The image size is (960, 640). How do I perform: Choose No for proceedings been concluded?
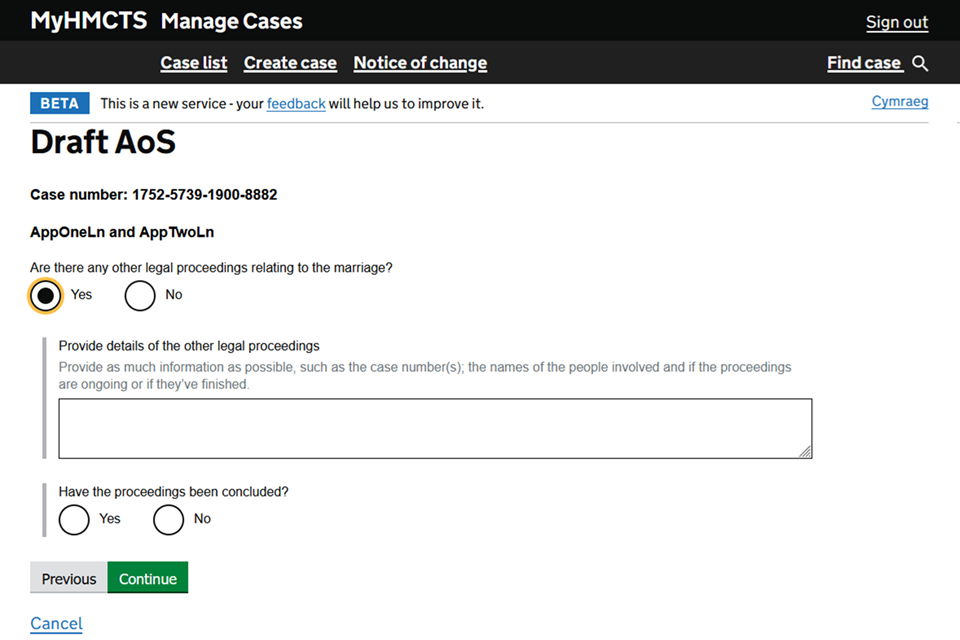coord(168,519)
